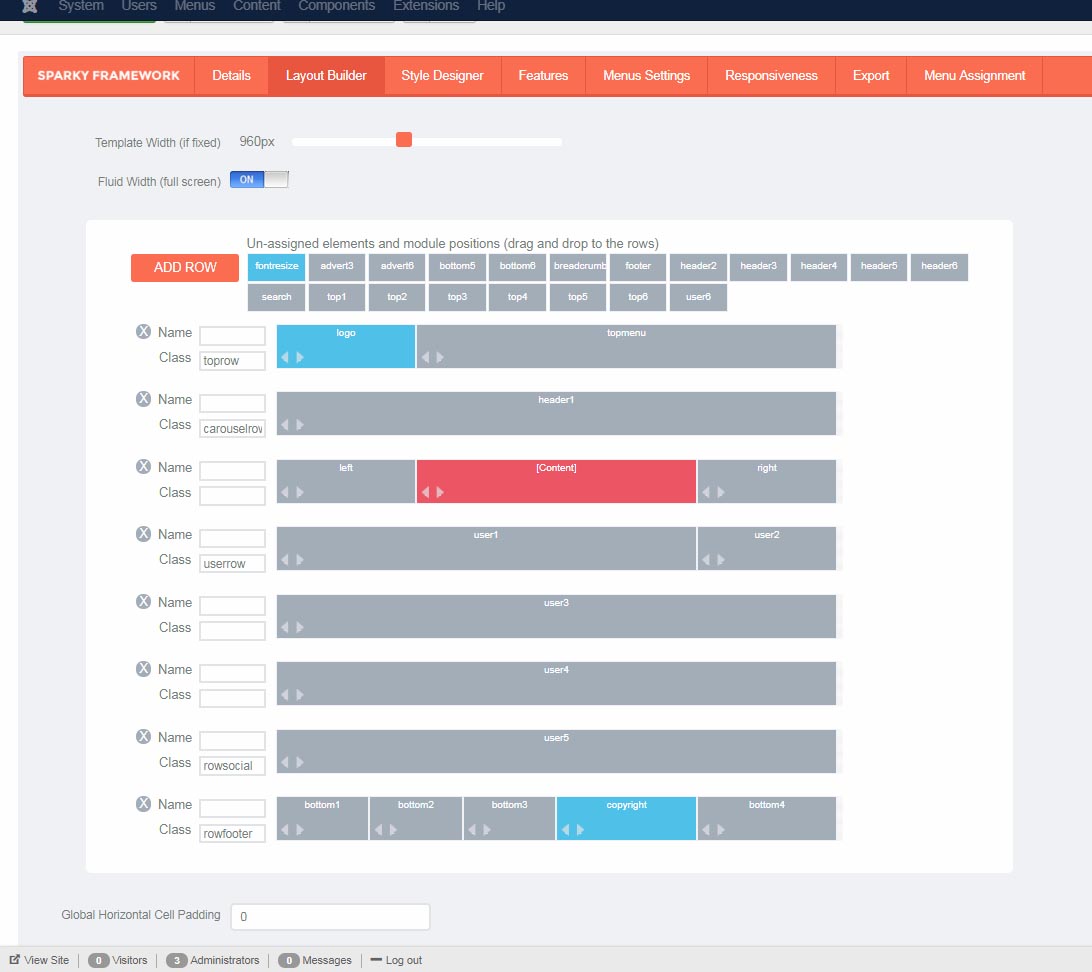The width and height of the screenshot is (1092, 972).
Task: Click left arrow in copyright cell
Action: pos(565,829)
